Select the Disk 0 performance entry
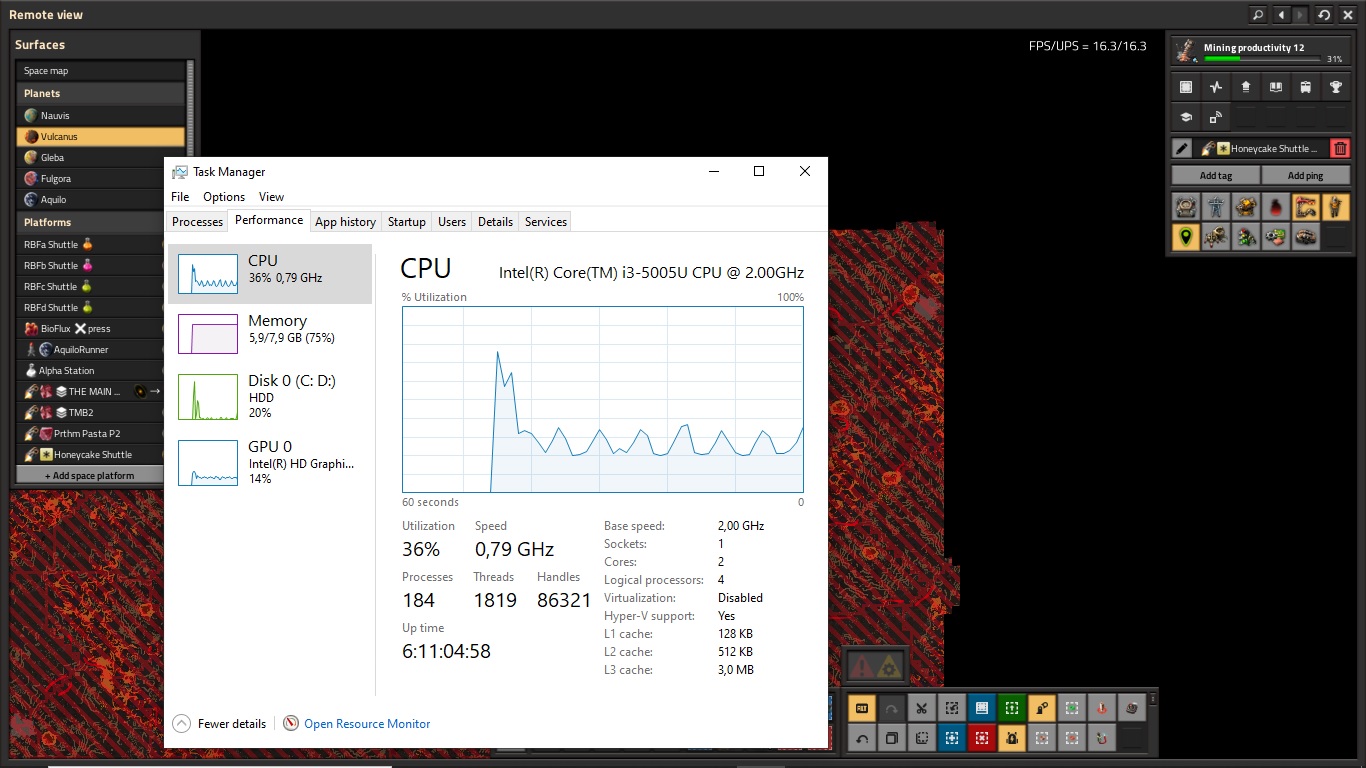Viewport: 1366px width, 768px height. click(270, 396)
